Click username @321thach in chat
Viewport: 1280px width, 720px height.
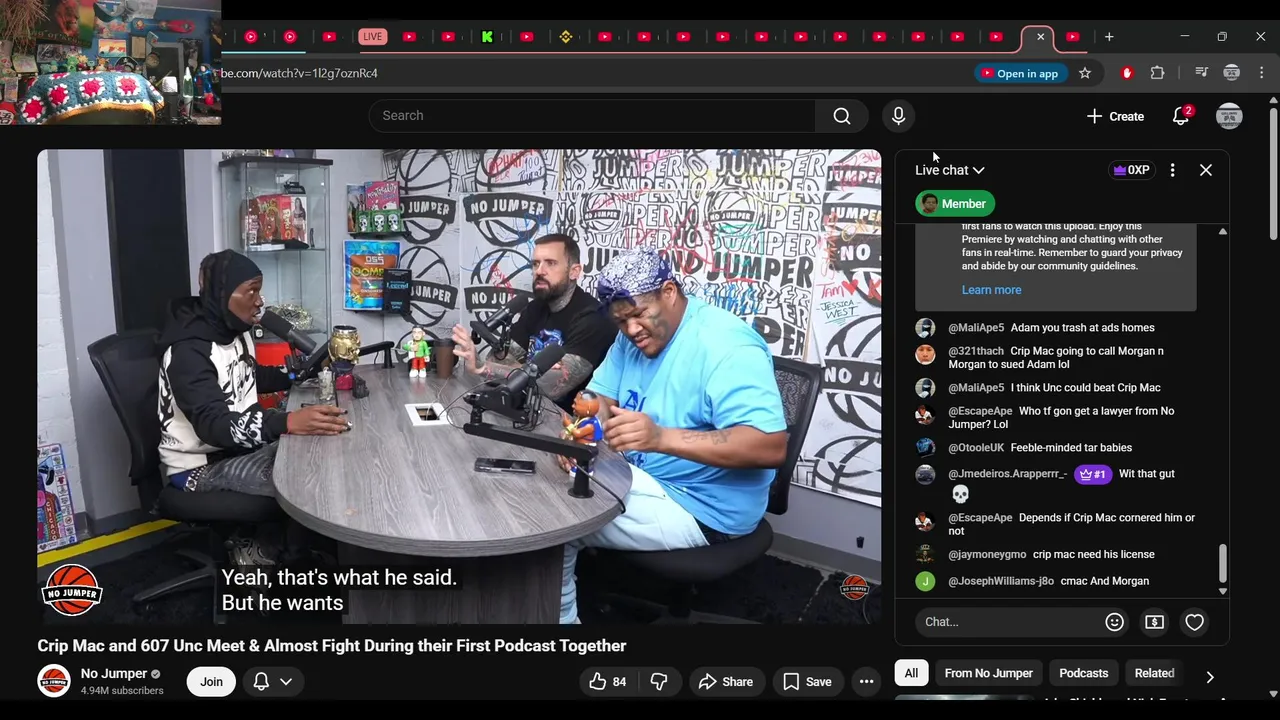click(x=976, y=352)
